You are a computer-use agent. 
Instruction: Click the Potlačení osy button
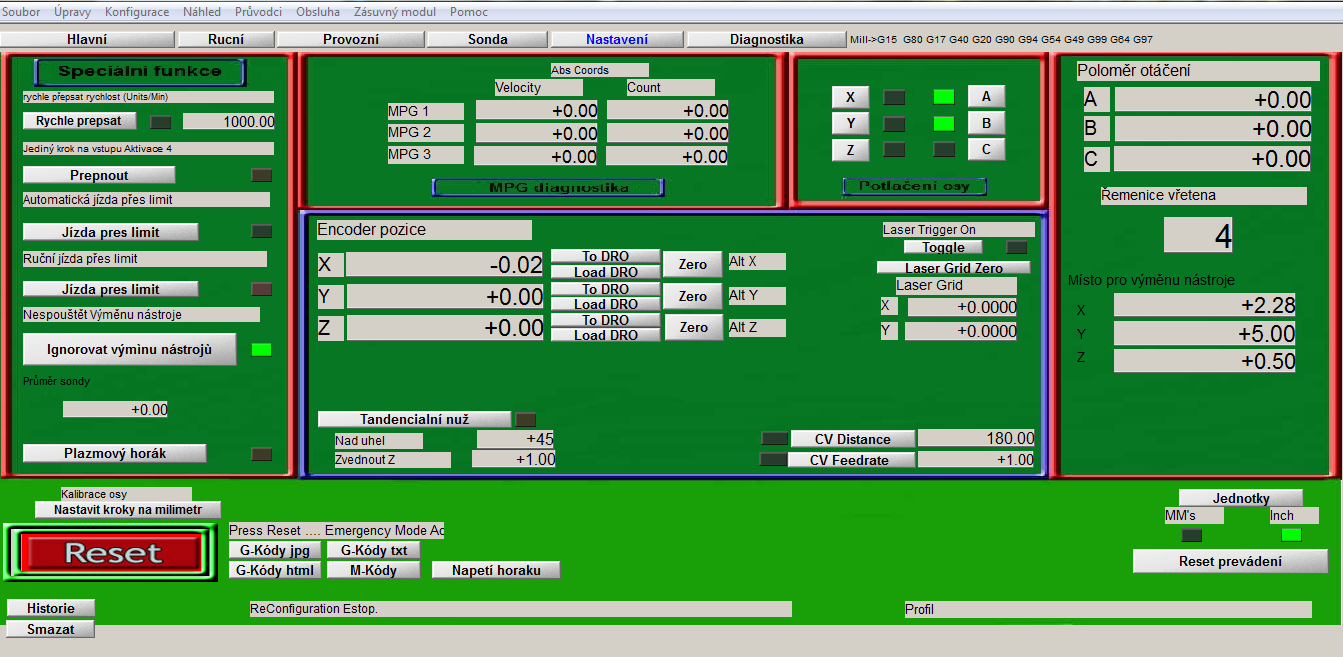coord(914,187)
